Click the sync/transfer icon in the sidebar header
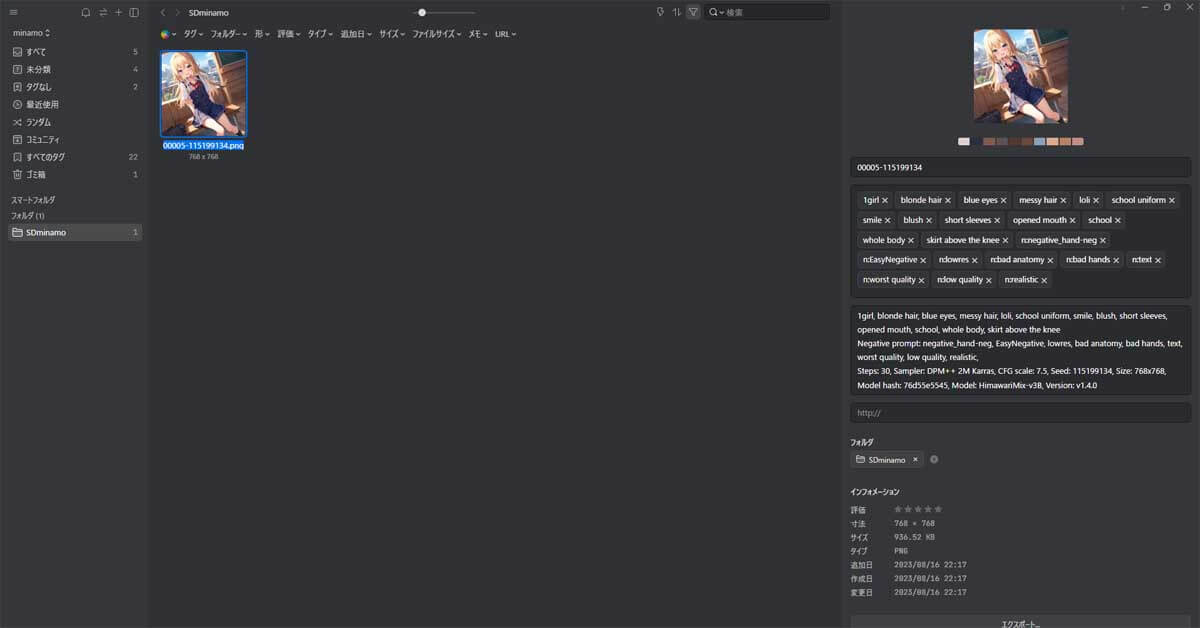The image size is (1200, 628). pyautogui.click(x=103, y=12)
